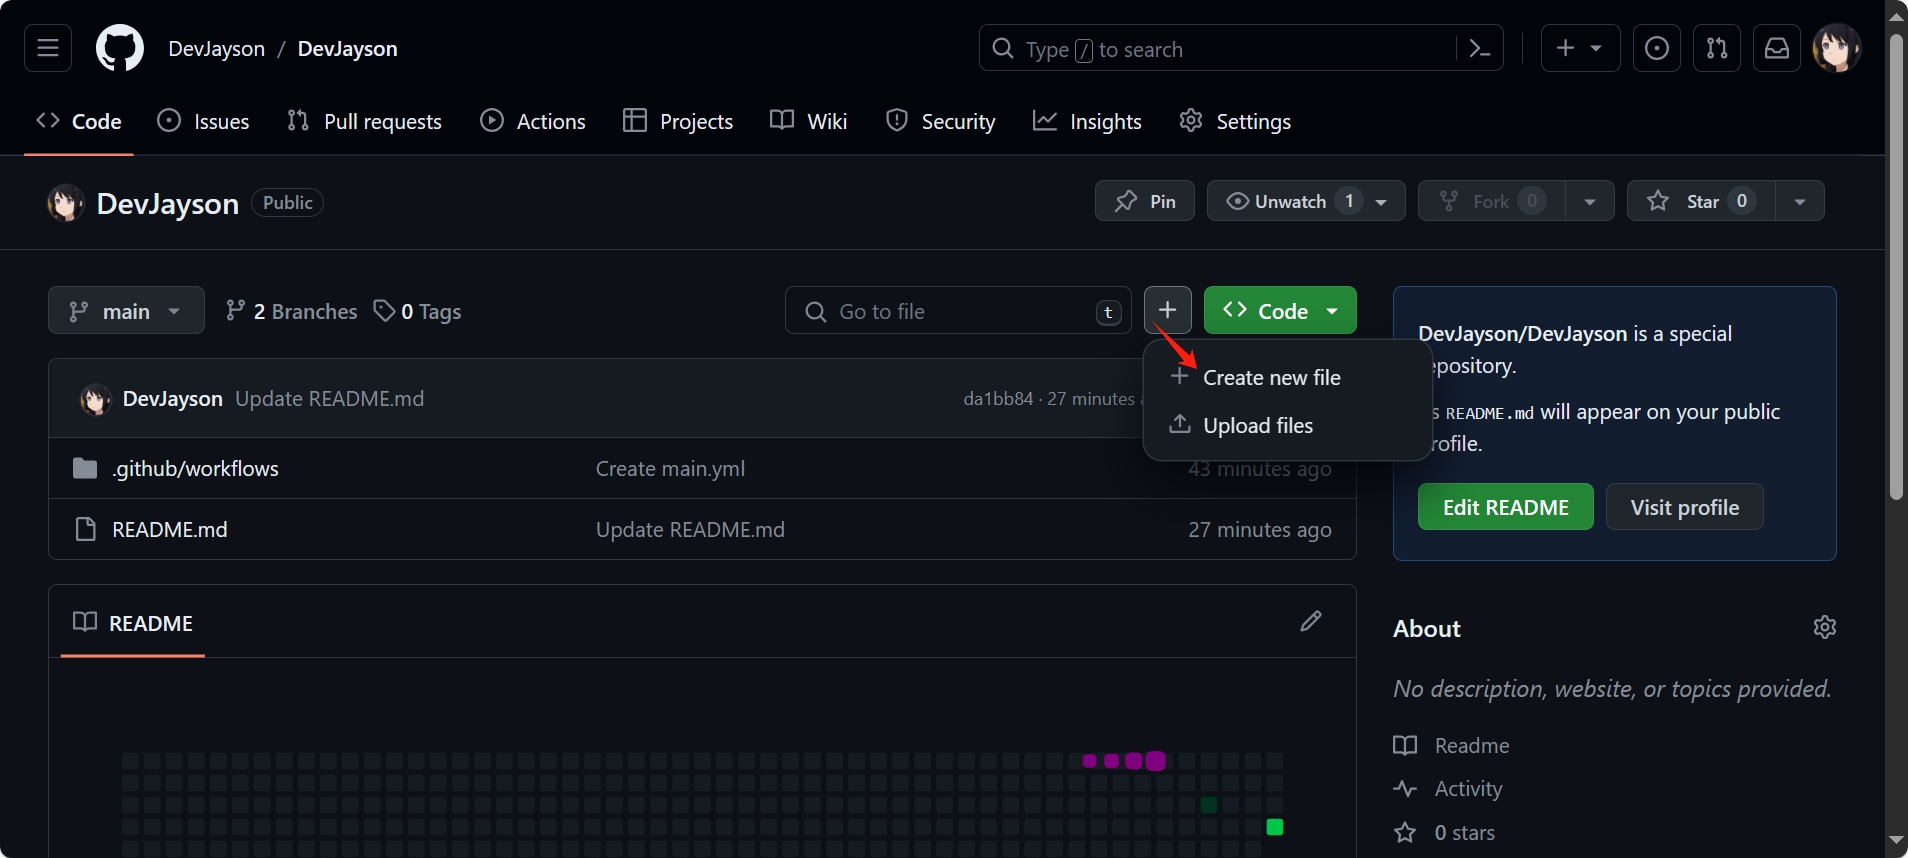Viewport: 1908px width, 858px height.
Task: Pin this repository
Action: click(x=1145, y=201)
